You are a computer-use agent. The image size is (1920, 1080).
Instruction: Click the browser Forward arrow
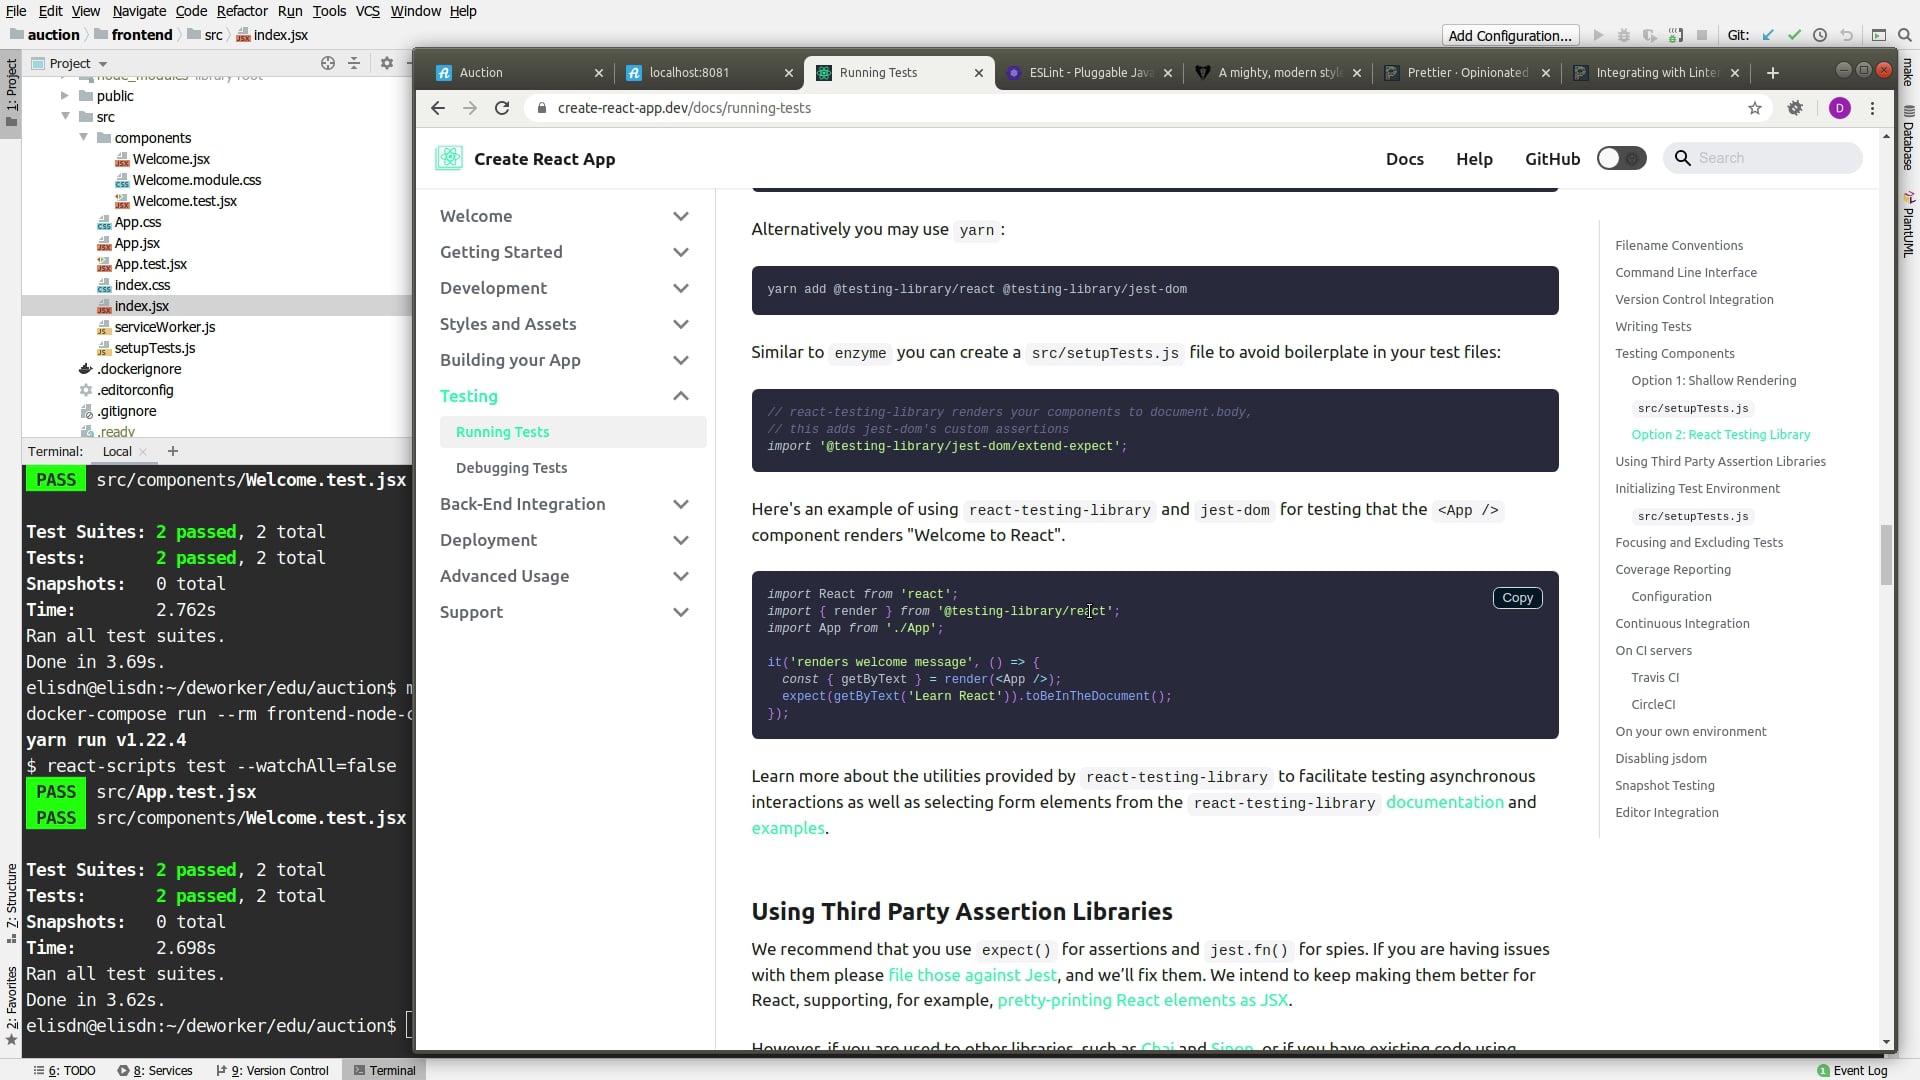470,108
